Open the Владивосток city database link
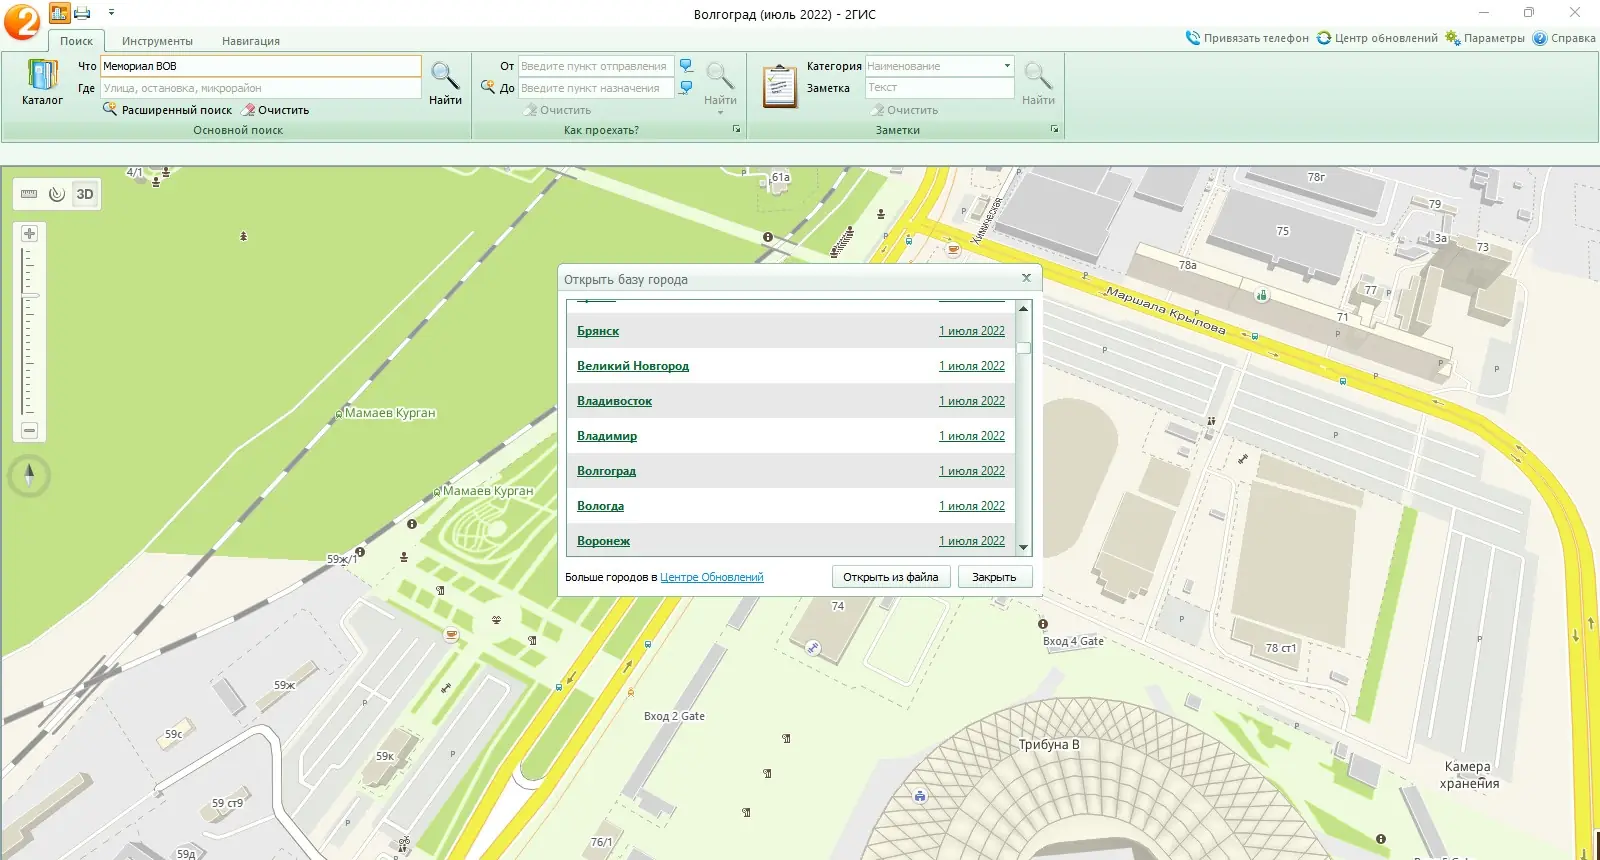Viewport: 1600px width, 860px height. 614,401
